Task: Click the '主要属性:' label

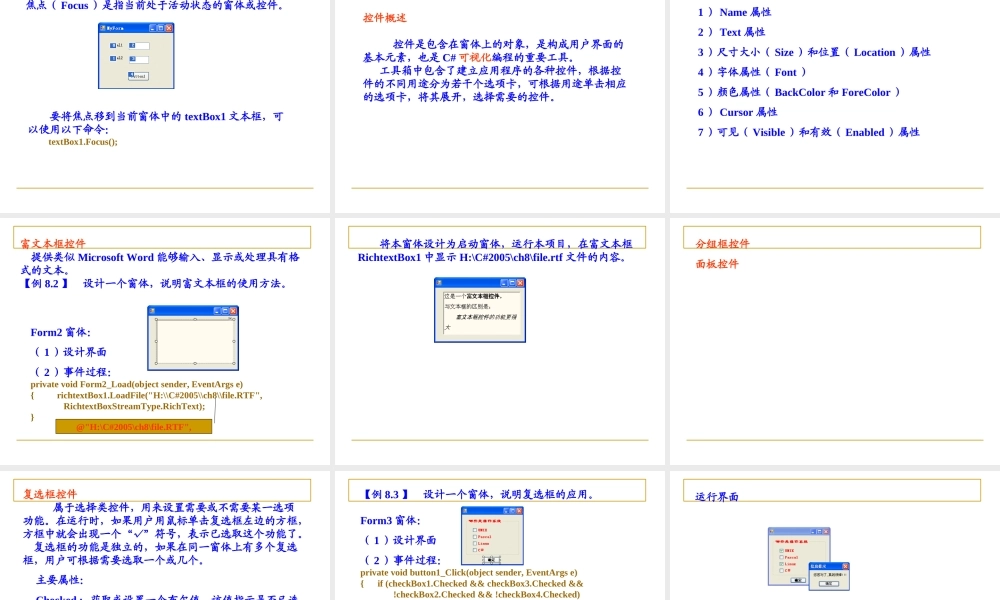Action: pyautogui.click(x=59, y=580)
